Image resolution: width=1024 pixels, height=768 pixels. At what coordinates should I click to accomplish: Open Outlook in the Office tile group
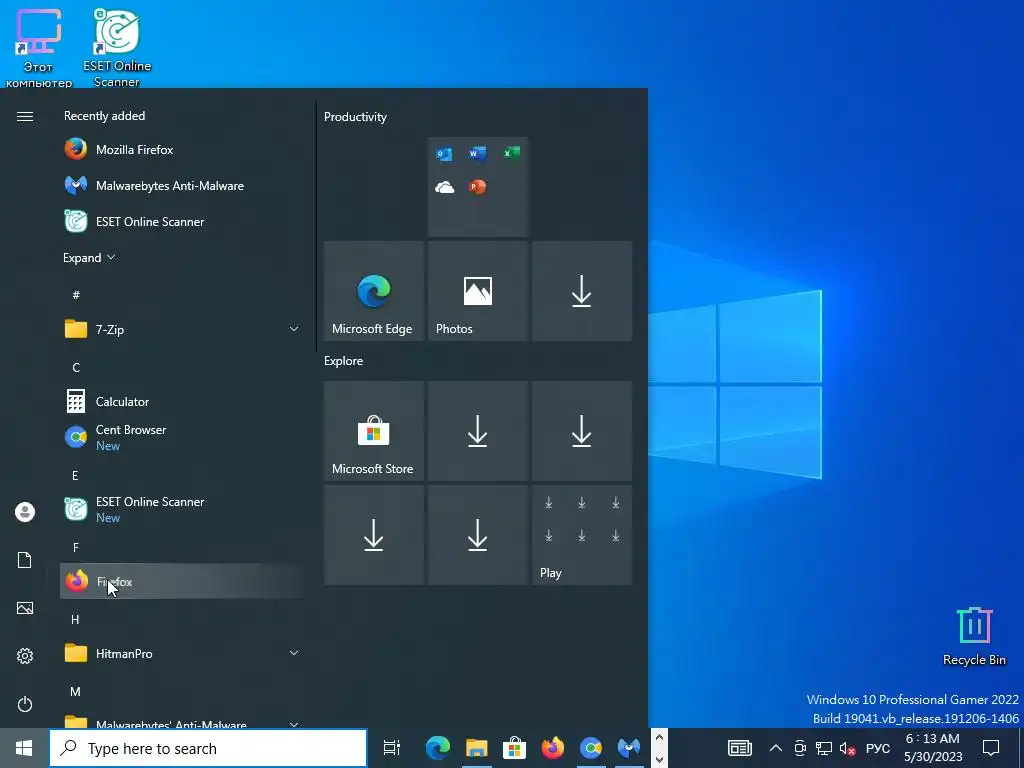(444, 153)
